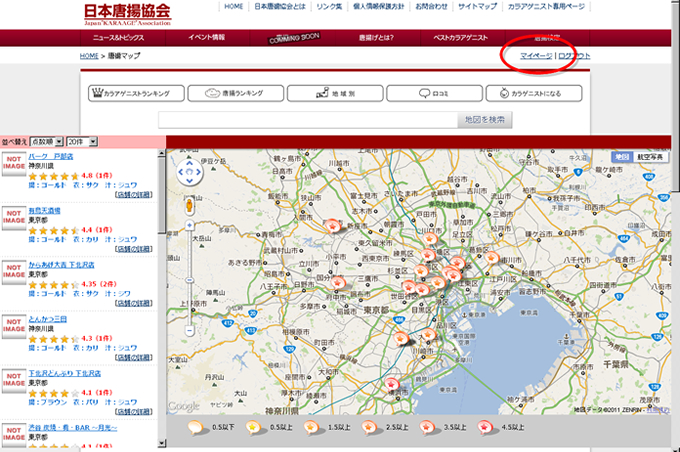This screenshot has width=680, height=452.
Task: Go to HOME via the breadcrumb
Action: (x=89, y=56)
